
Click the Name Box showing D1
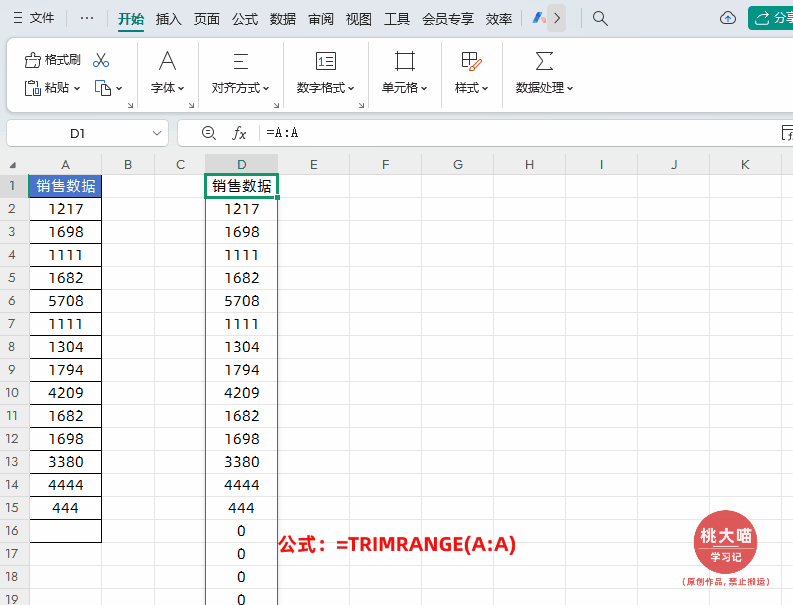[78, 134]
